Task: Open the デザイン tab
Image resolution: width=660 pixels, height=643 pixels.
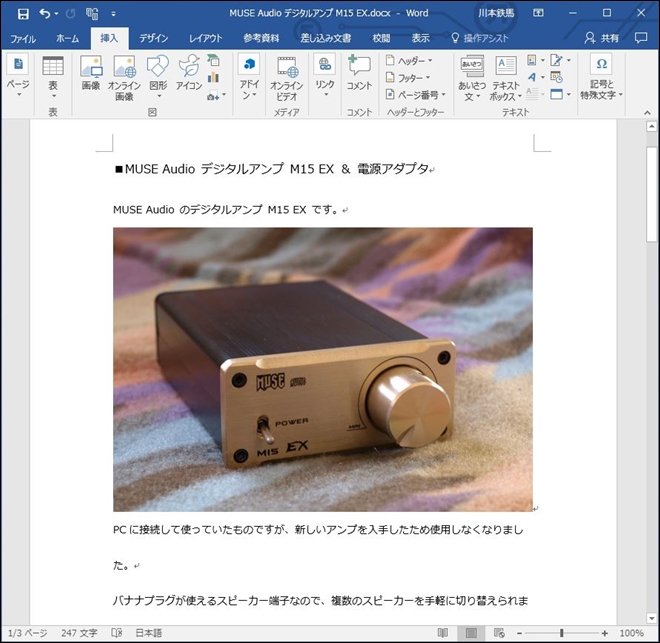Action: point(154,38)
